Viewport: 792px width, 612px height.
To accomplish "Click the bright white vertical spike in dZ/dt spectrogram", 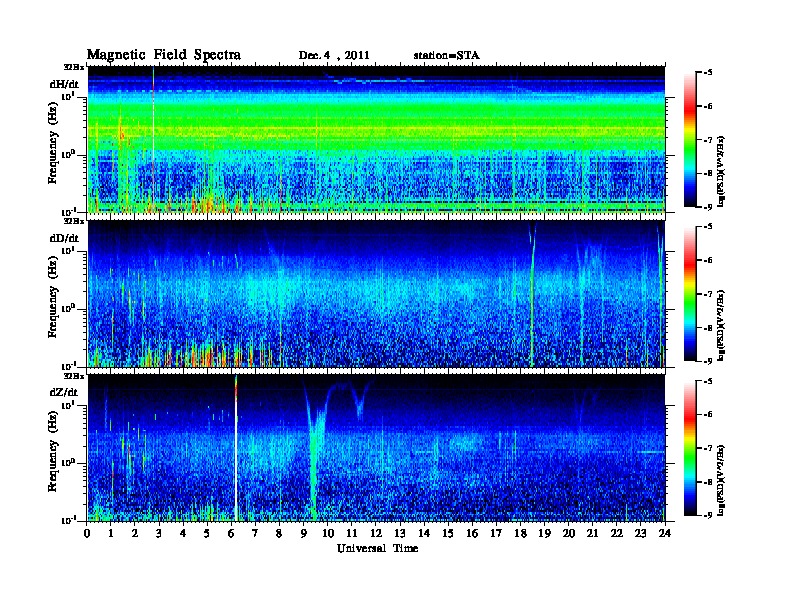I will click(236, 448).
